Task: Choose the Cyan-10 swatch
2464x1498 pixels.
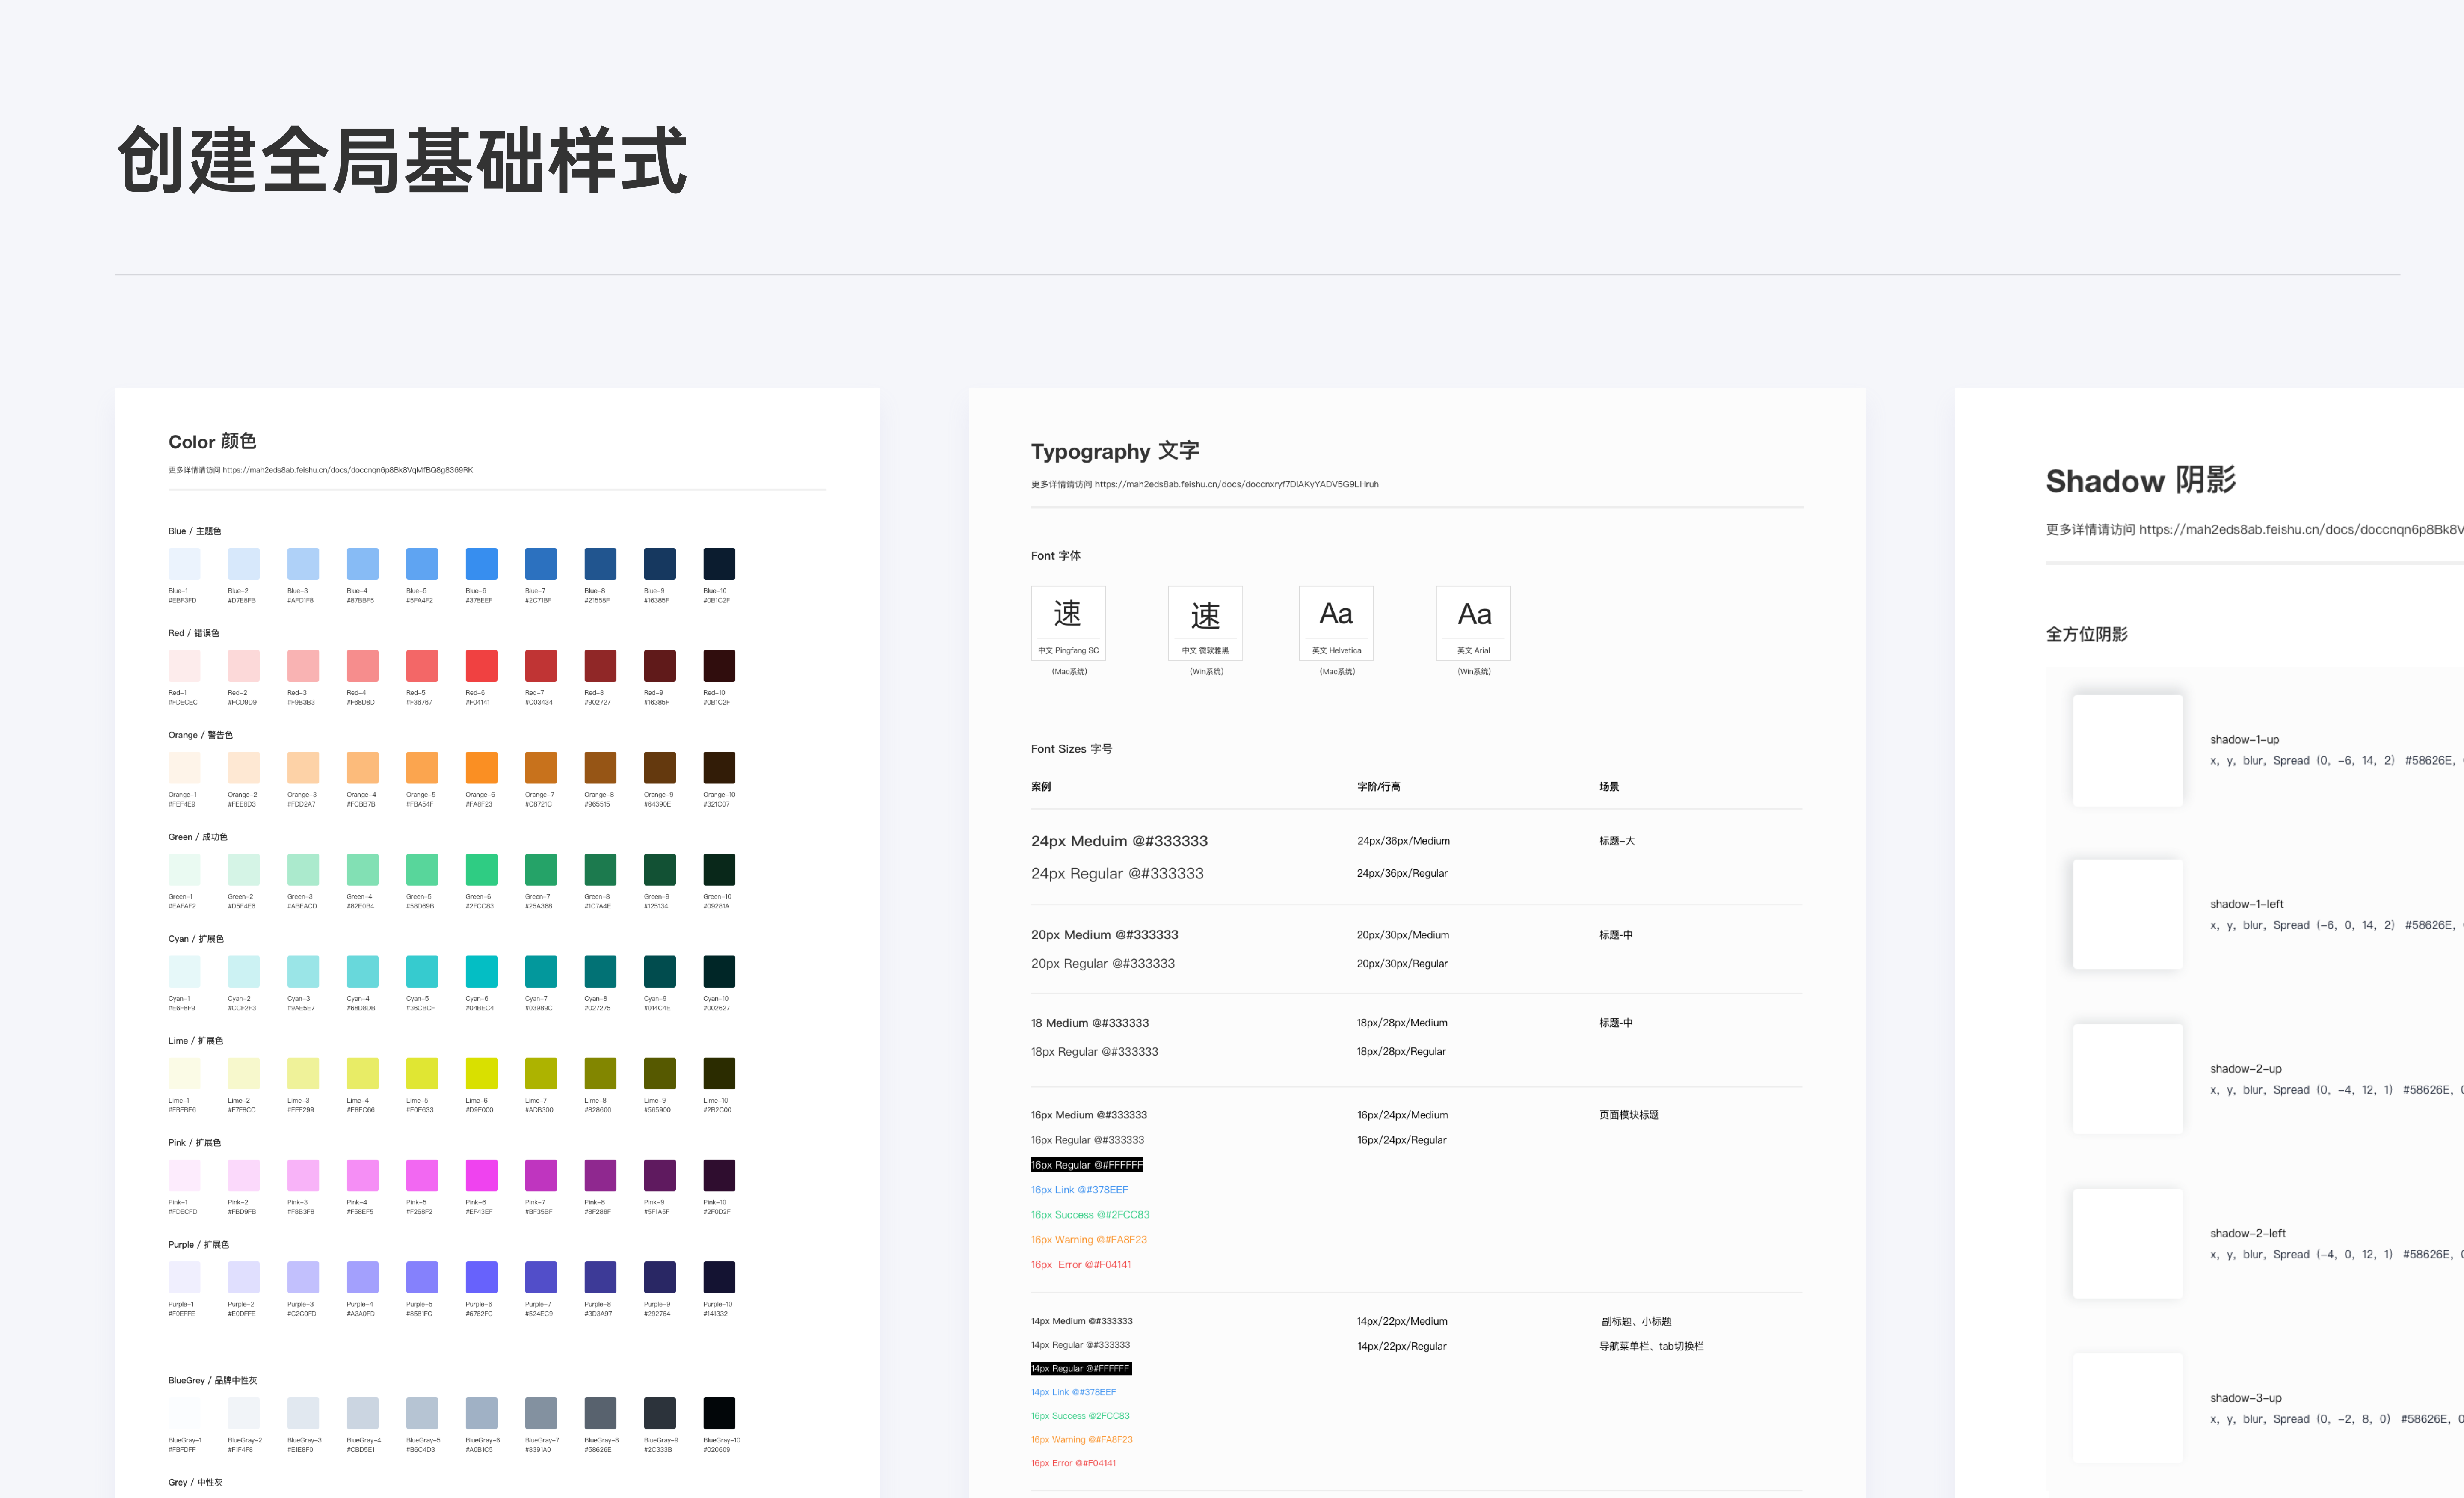Action: pos(719,972)
